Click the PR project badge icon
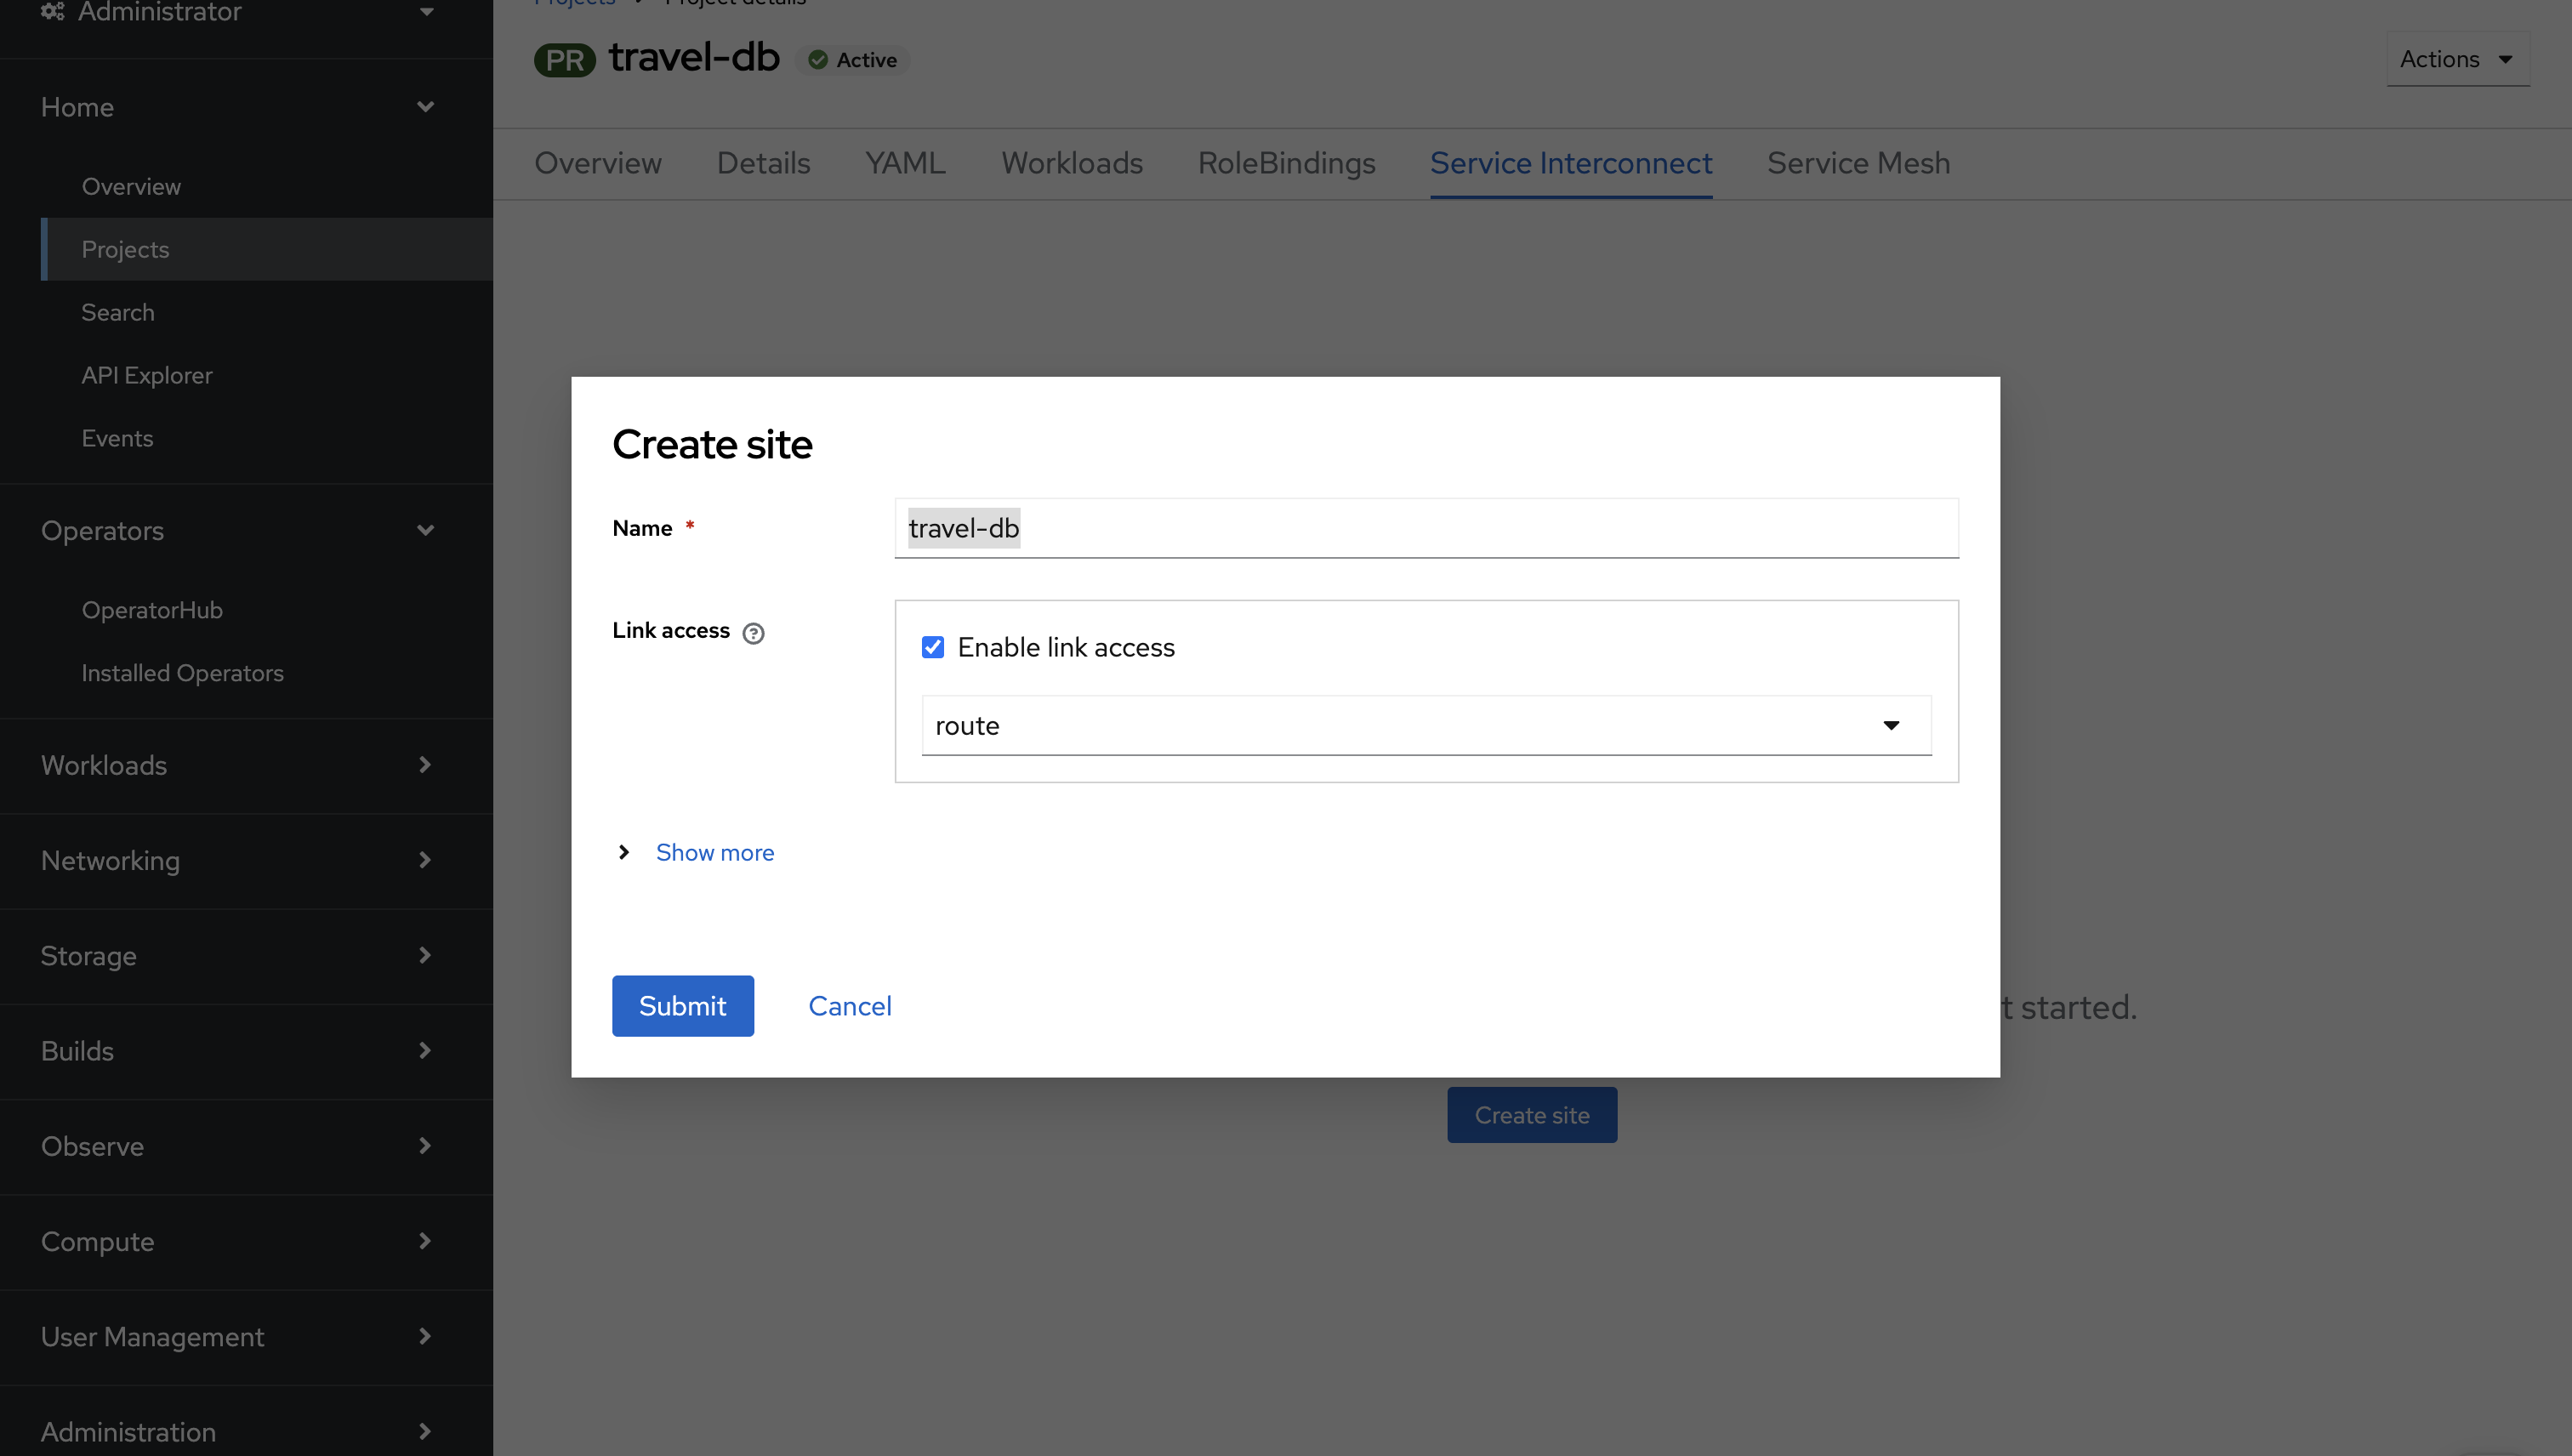 565,60
